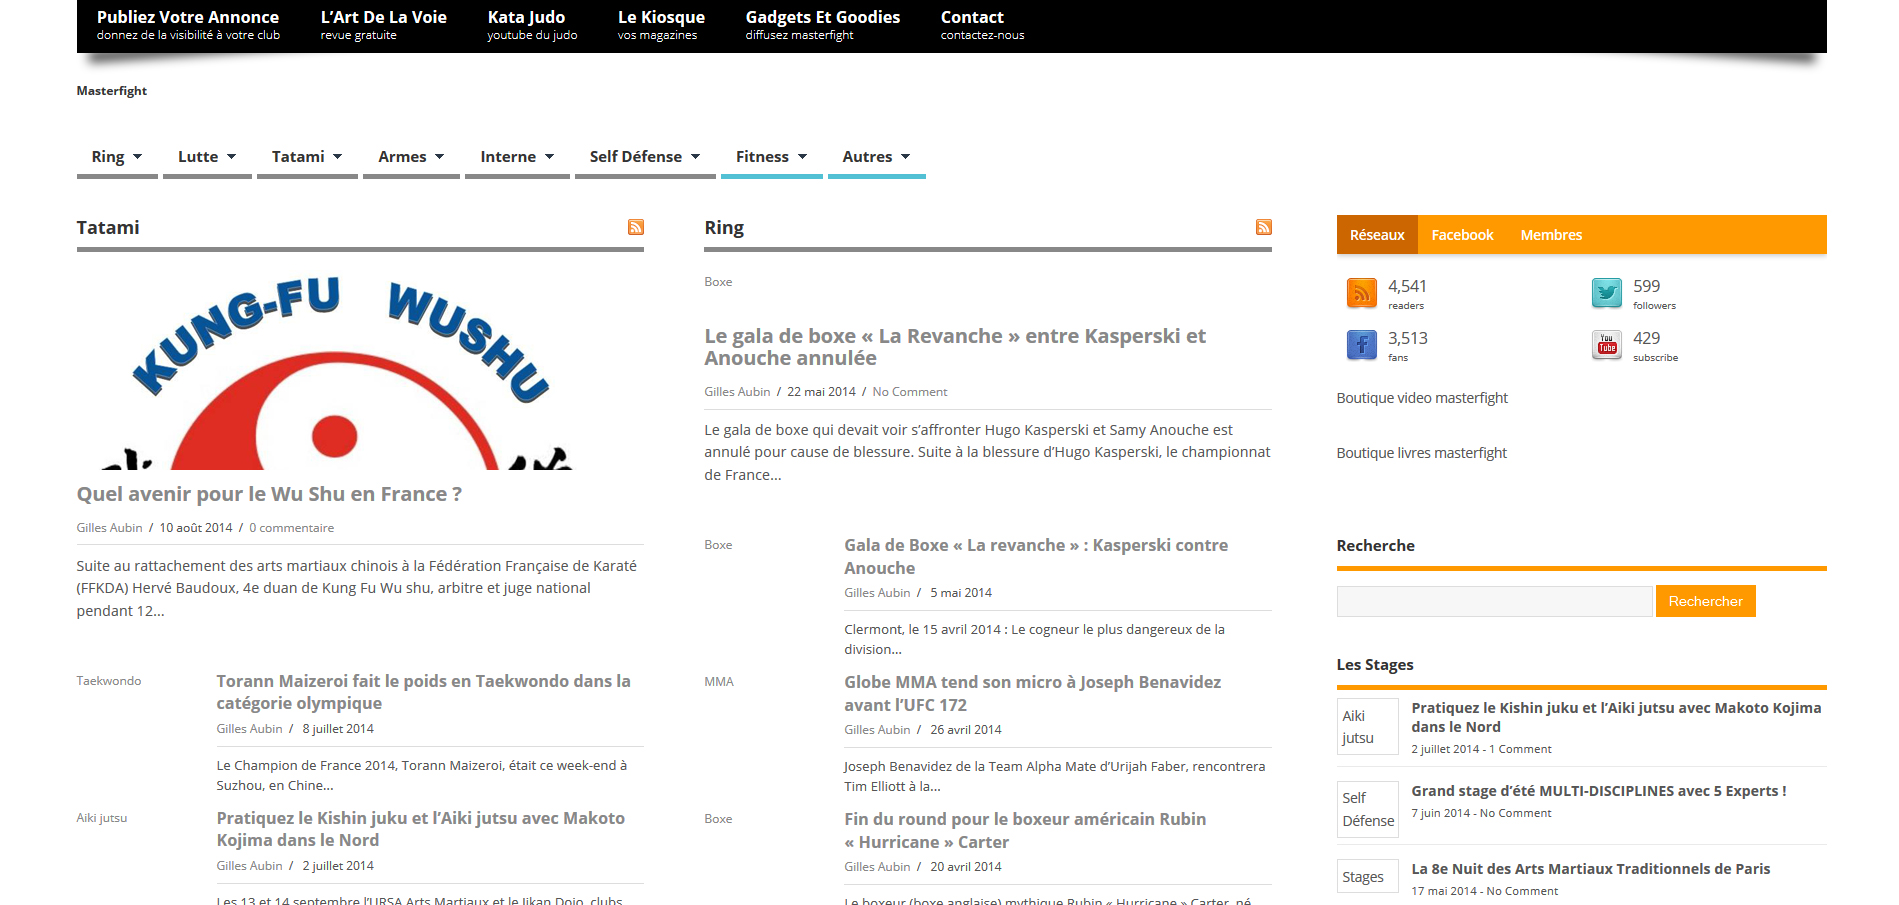Screen dimensions: 1899x905
Task: Click the Recherche search text field
Action: coord(1493,601)
